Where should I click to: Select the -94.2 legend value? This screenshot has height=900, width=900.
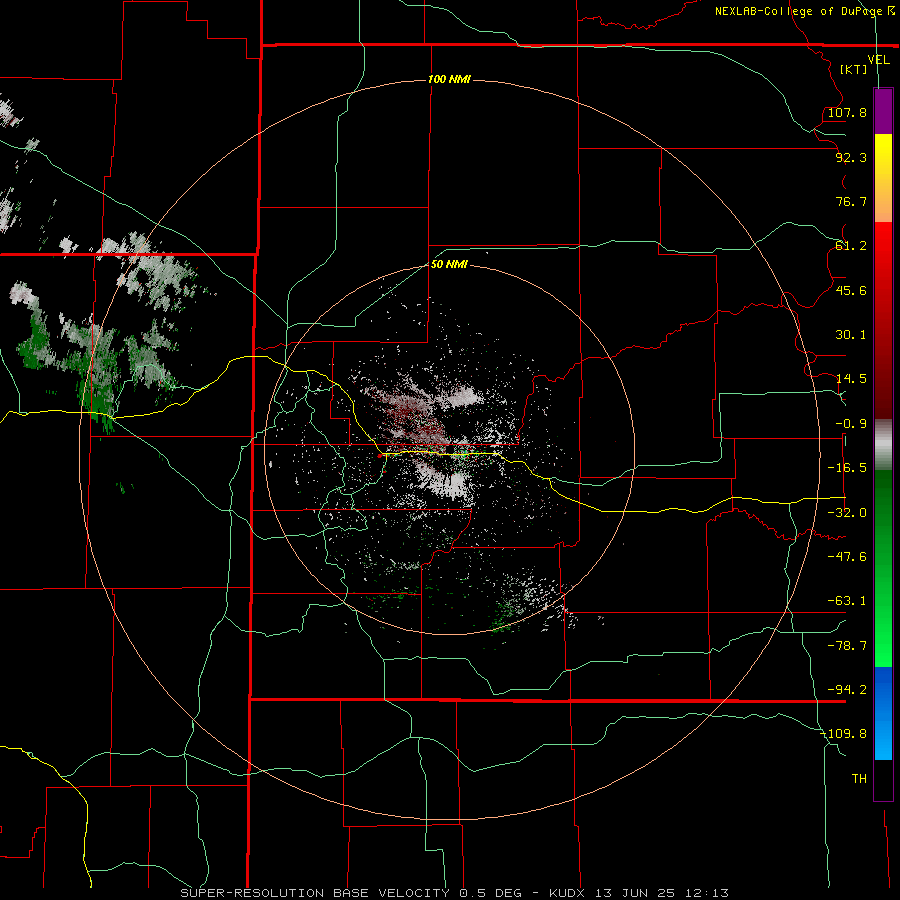847,690
